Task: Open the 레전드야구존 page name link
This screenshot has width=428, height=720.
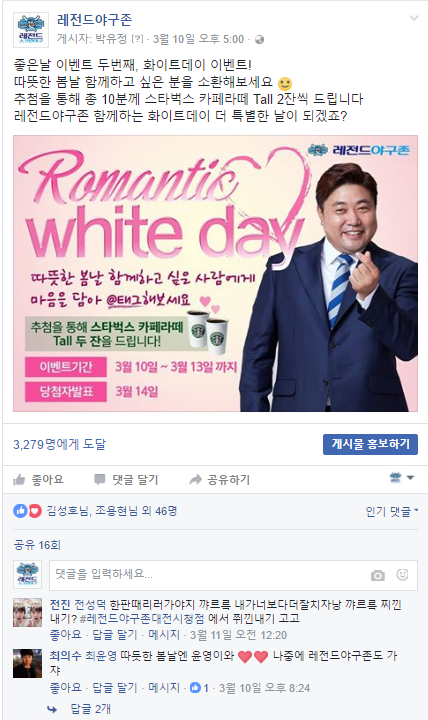Action: pos(95,20)
